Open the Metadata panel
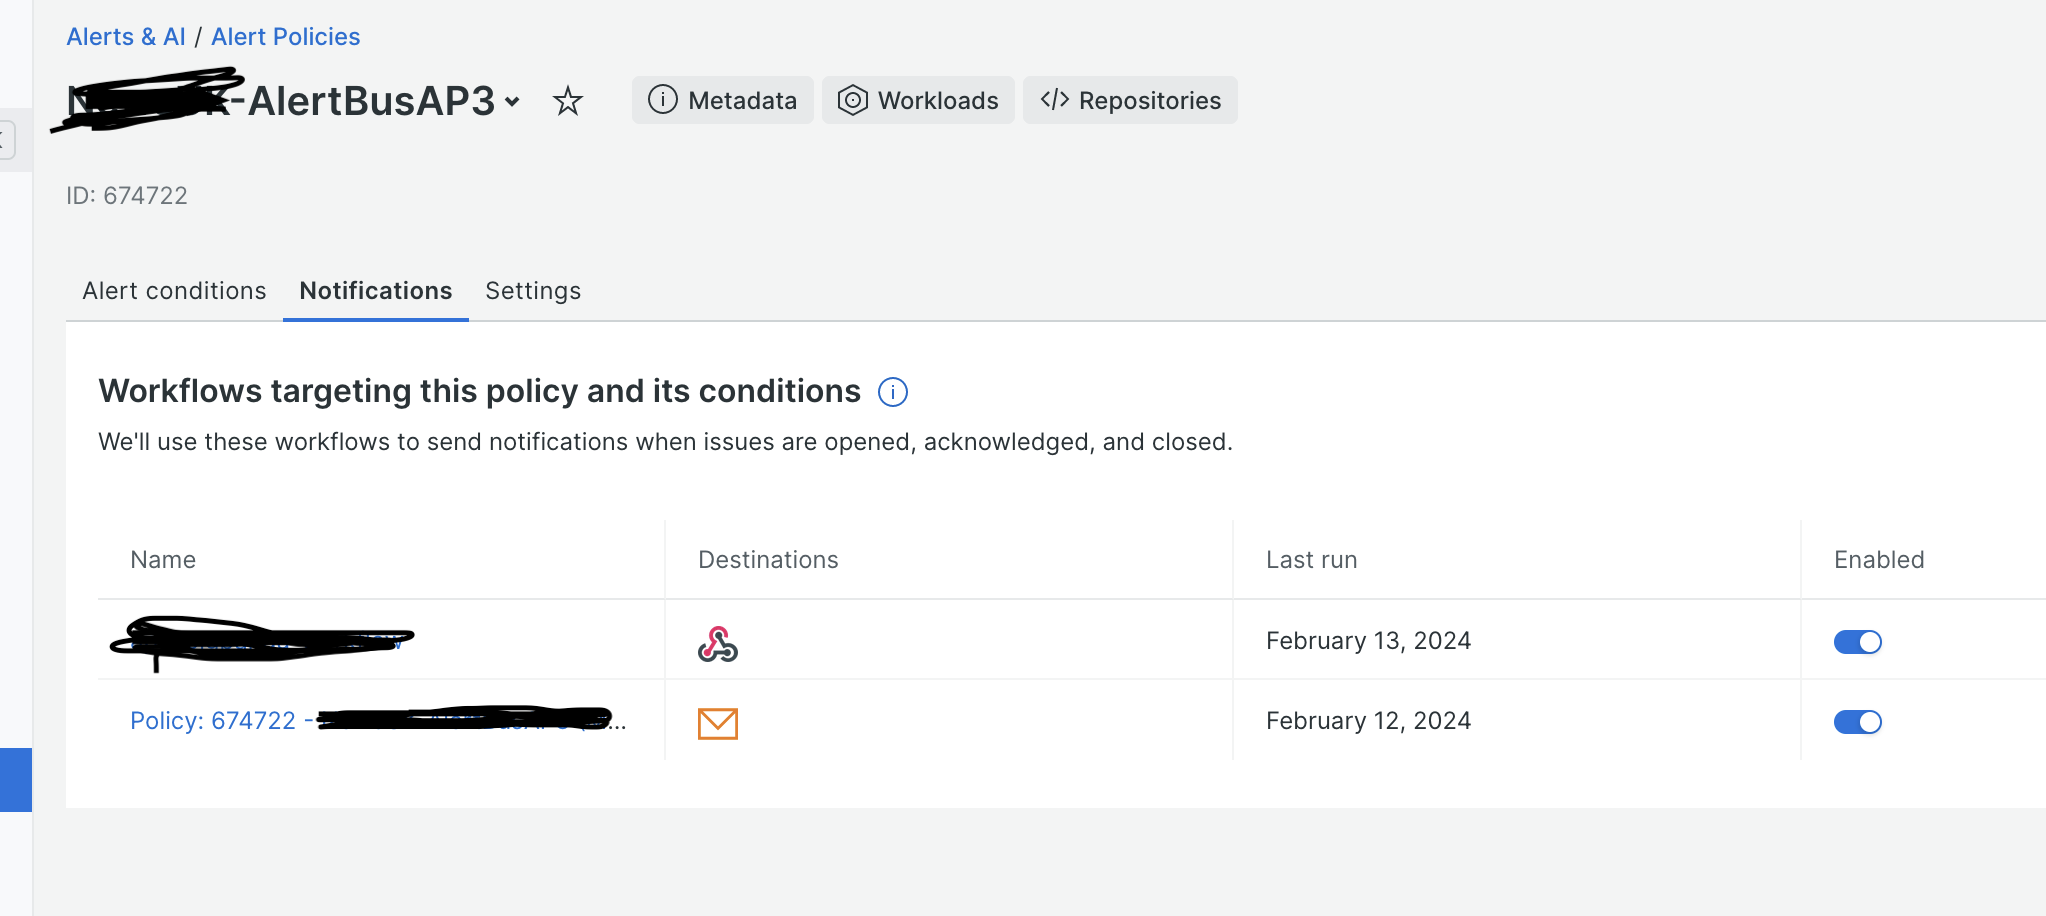 tap(722, 101)
